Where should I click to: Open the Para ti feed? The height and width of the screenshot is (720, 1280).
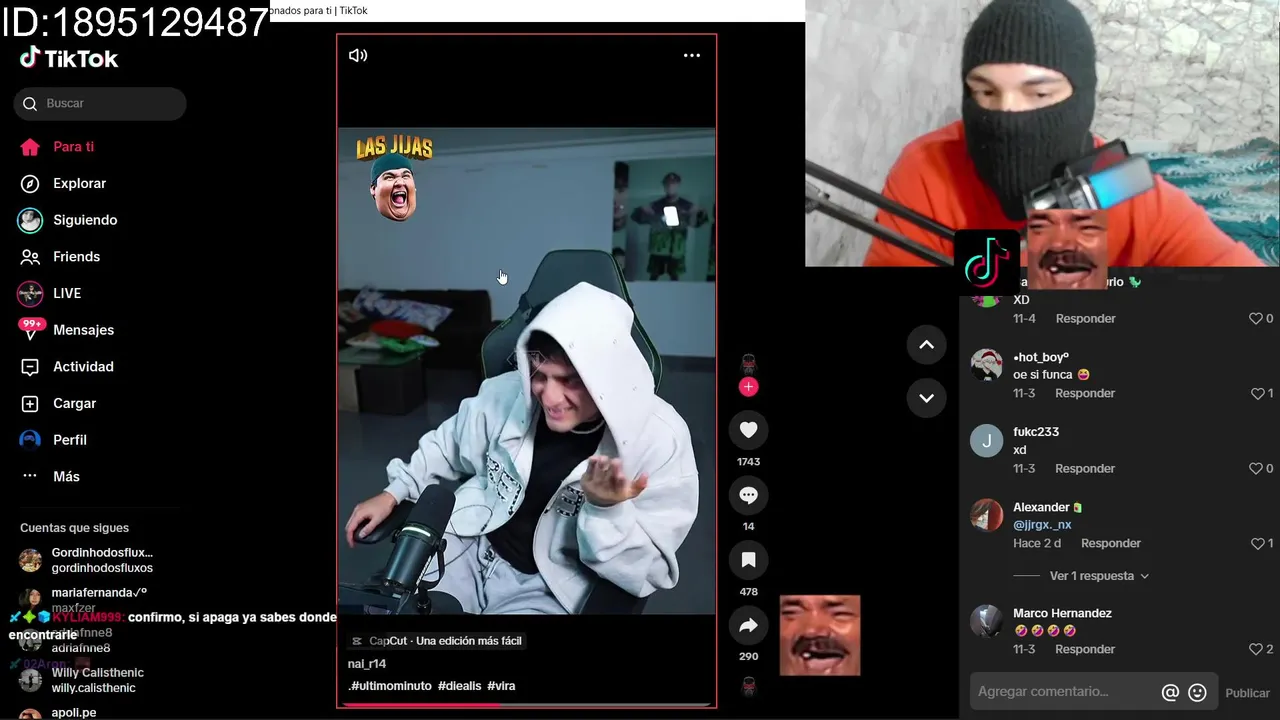73,147
